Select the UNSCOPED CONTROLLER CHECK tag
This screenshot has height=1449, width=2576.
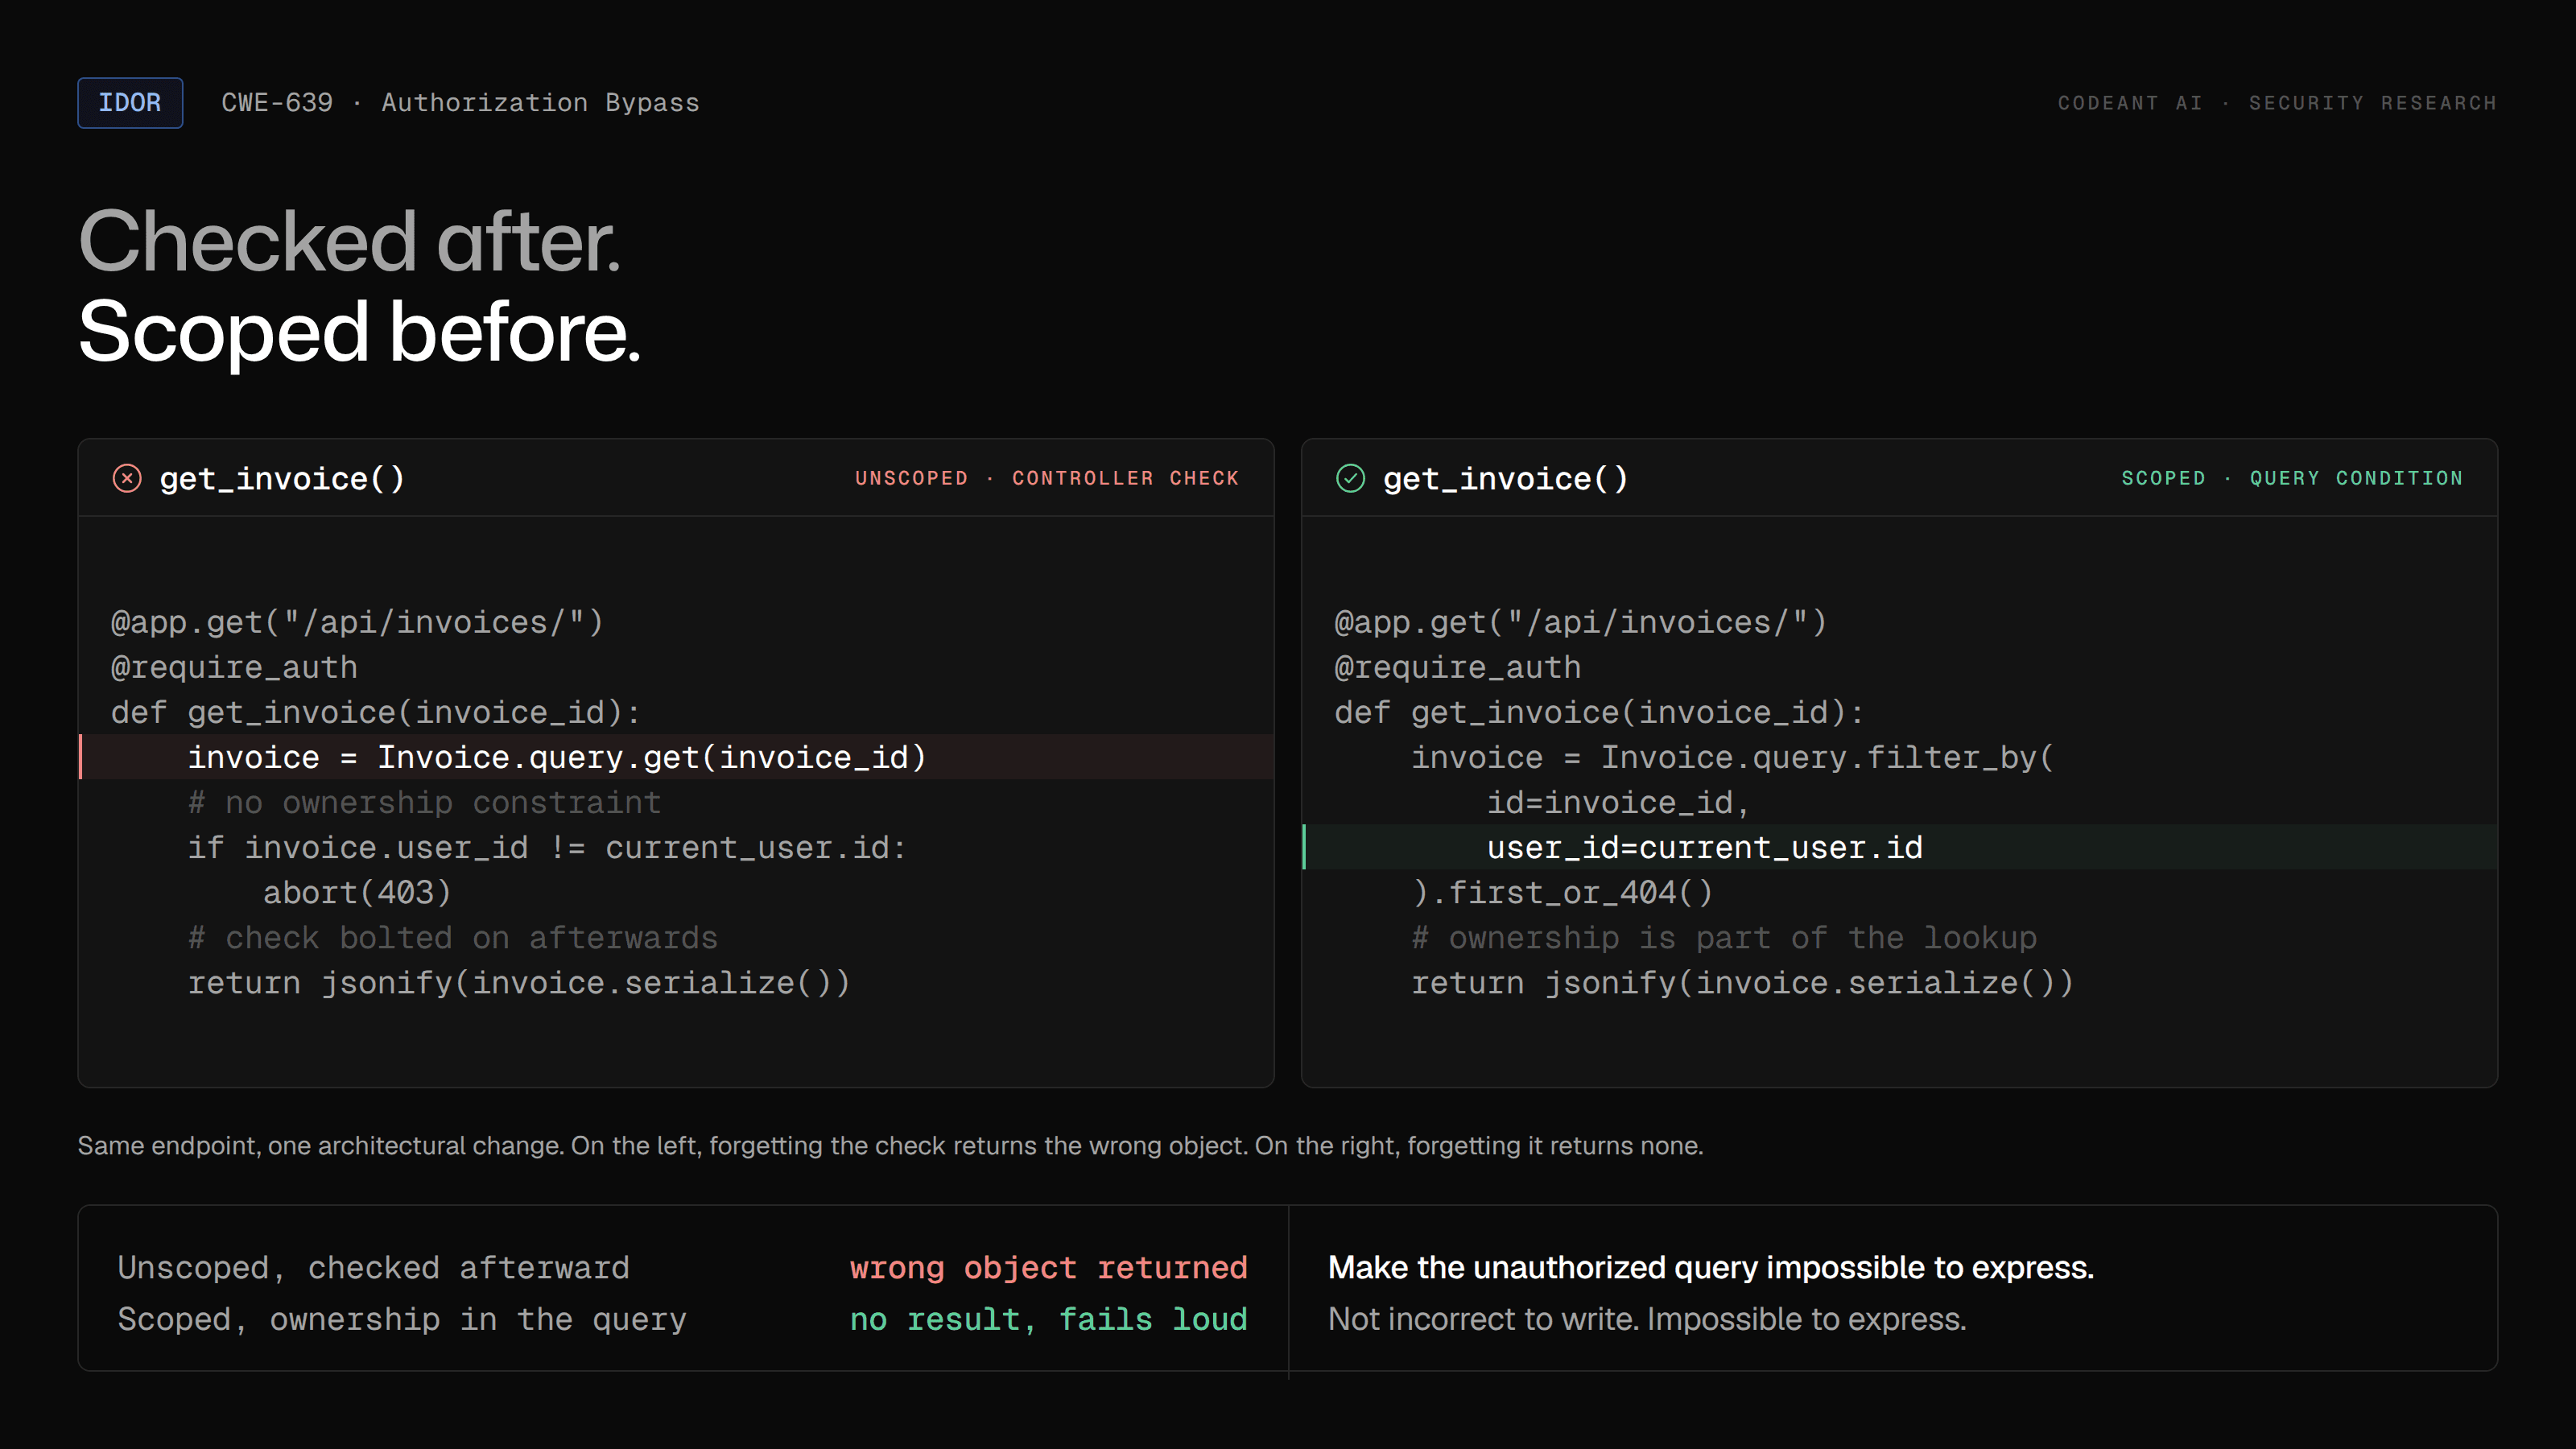[1047, 478]
